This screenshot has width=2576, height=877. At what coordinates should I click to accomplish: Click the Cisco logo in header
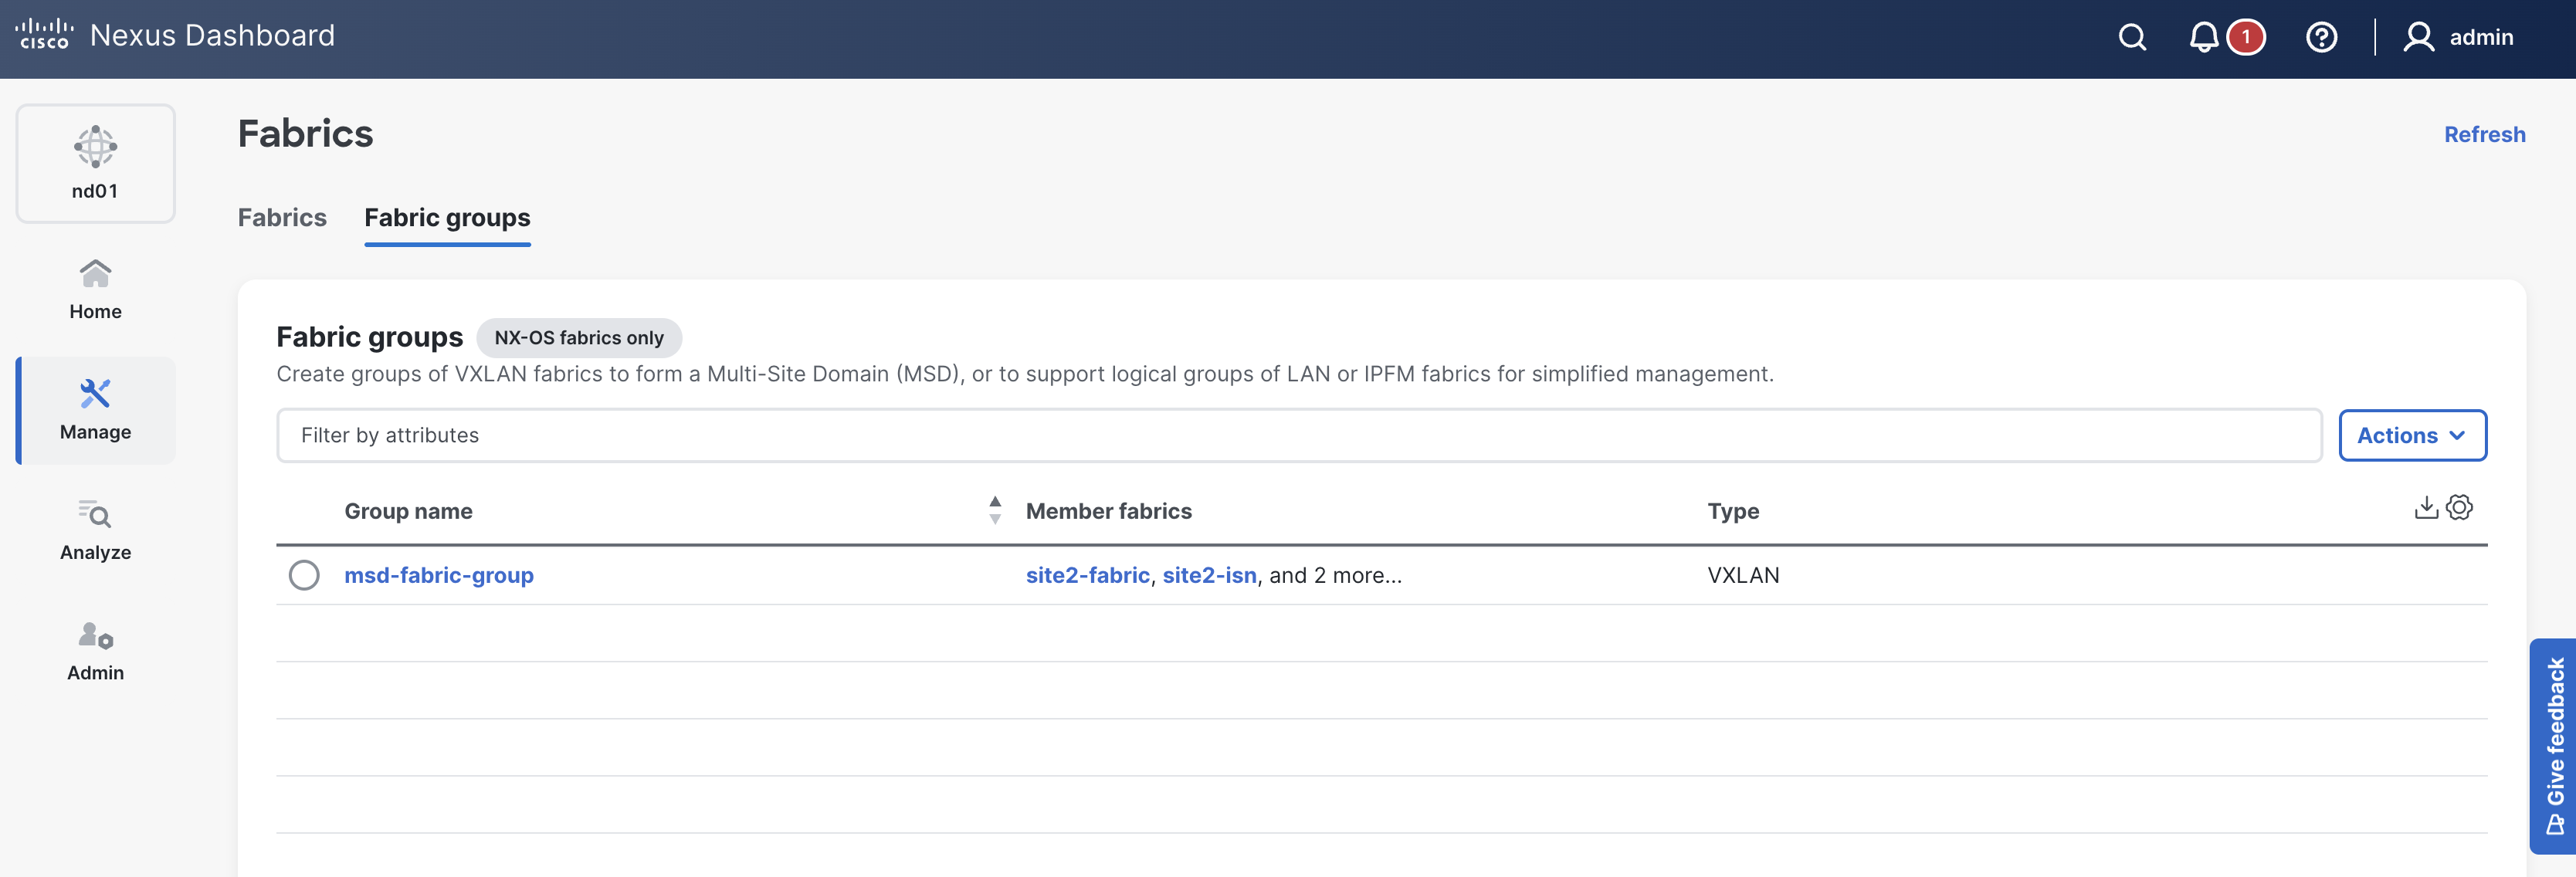pos(45,35)
